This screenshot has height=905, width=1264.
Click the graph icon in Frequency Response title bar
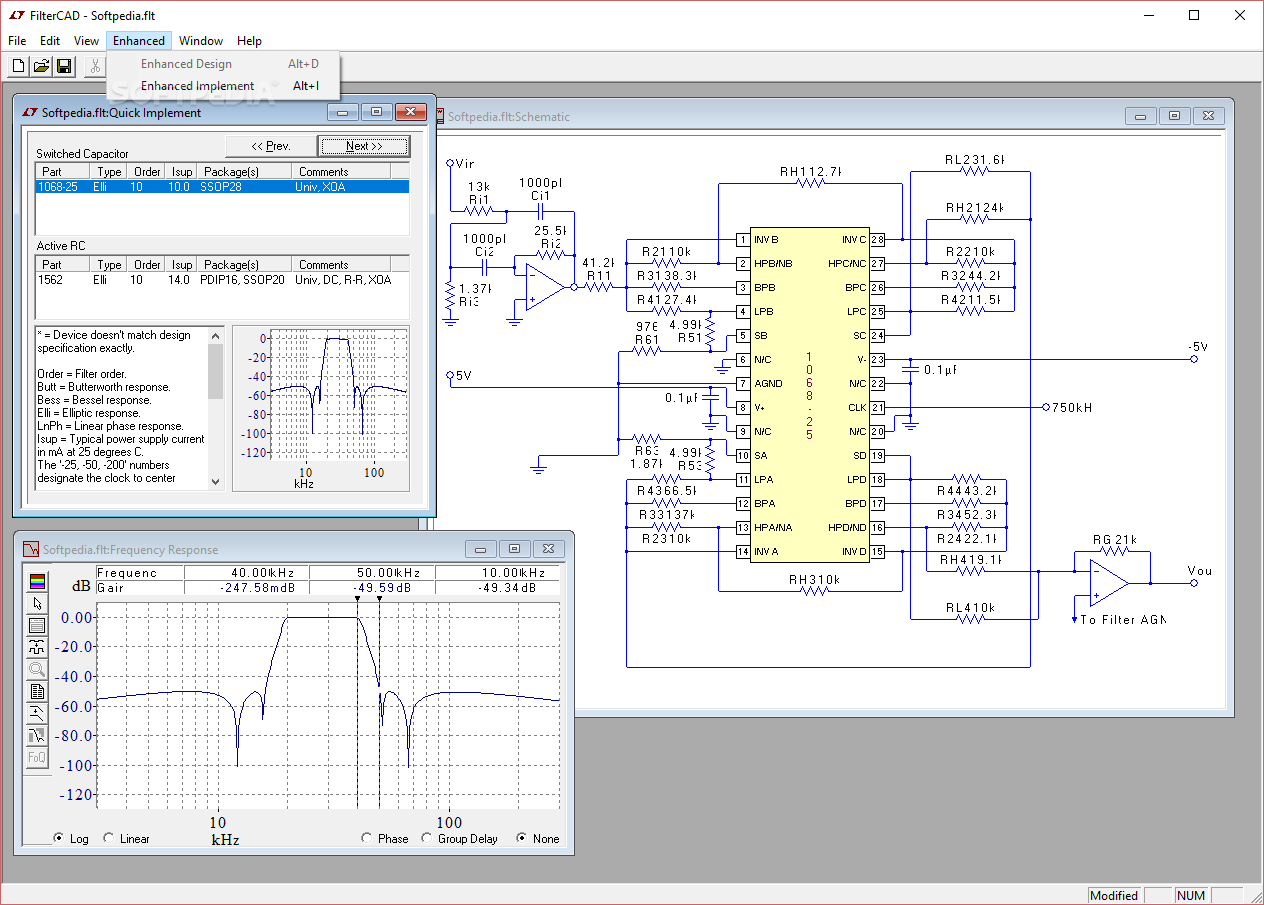click(31, 549)
